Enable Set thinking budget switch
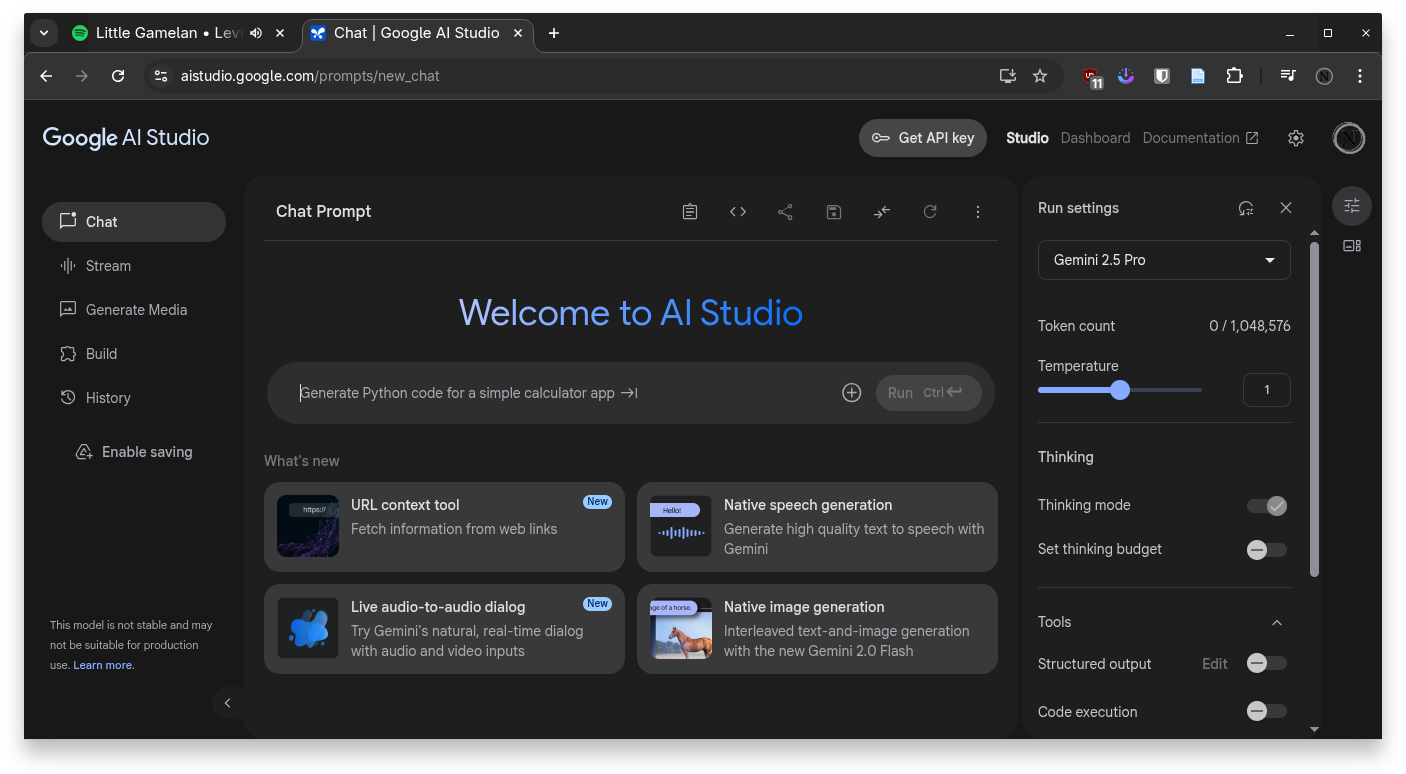Image resolution: width=1406 pixels, height=774 pixels. coord(1267,550)
